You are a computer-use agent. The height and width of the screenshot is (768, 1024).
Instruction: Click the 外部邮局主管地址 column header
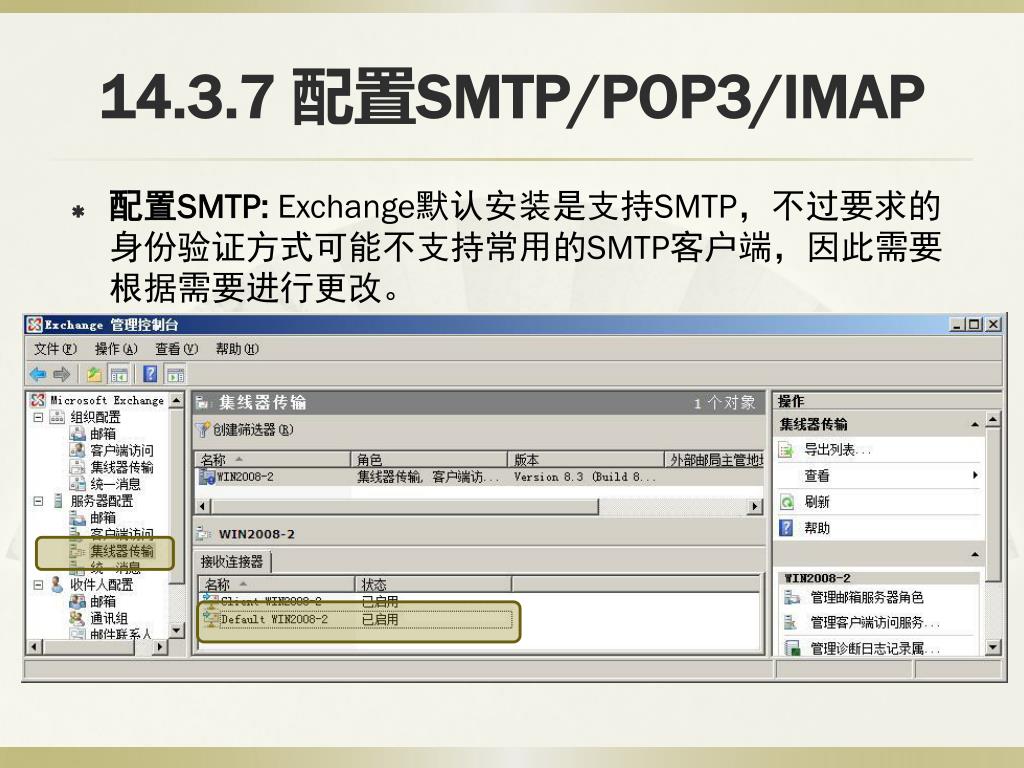point(714,460)
